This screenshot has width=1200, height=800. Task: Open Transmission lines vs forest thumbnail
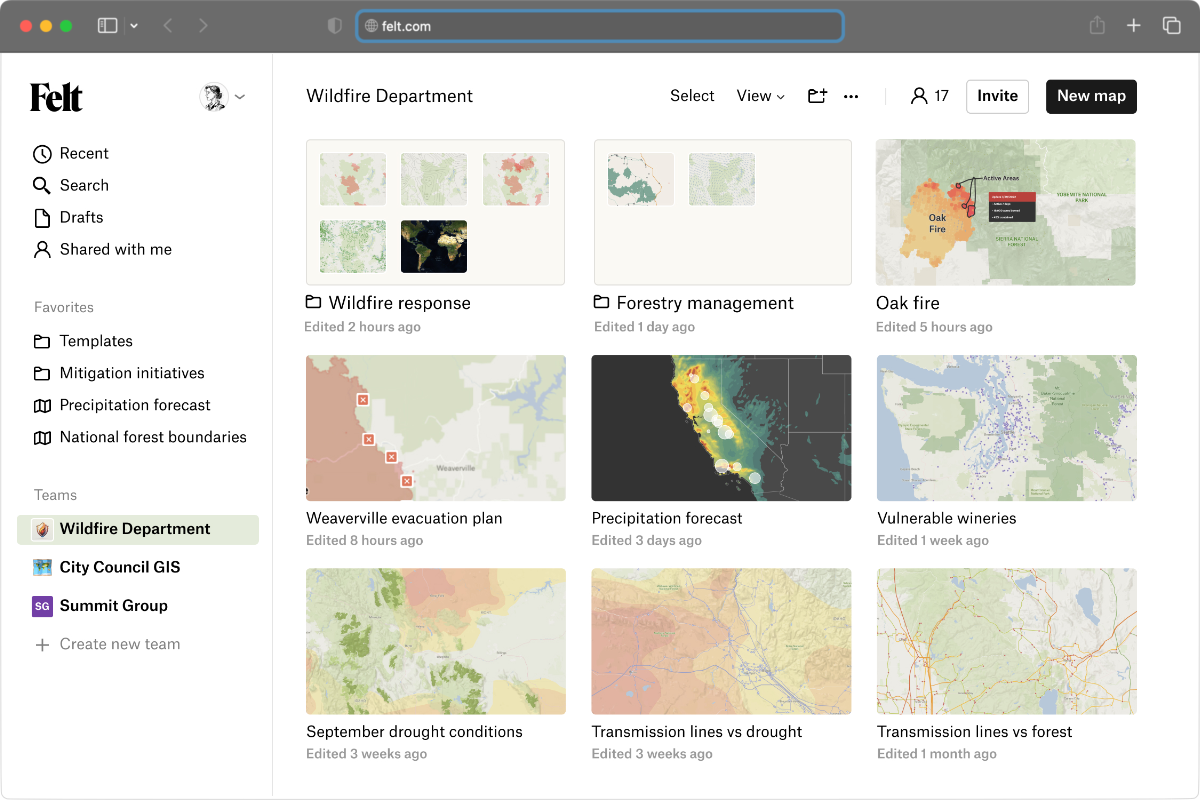tap(1007, 641)
